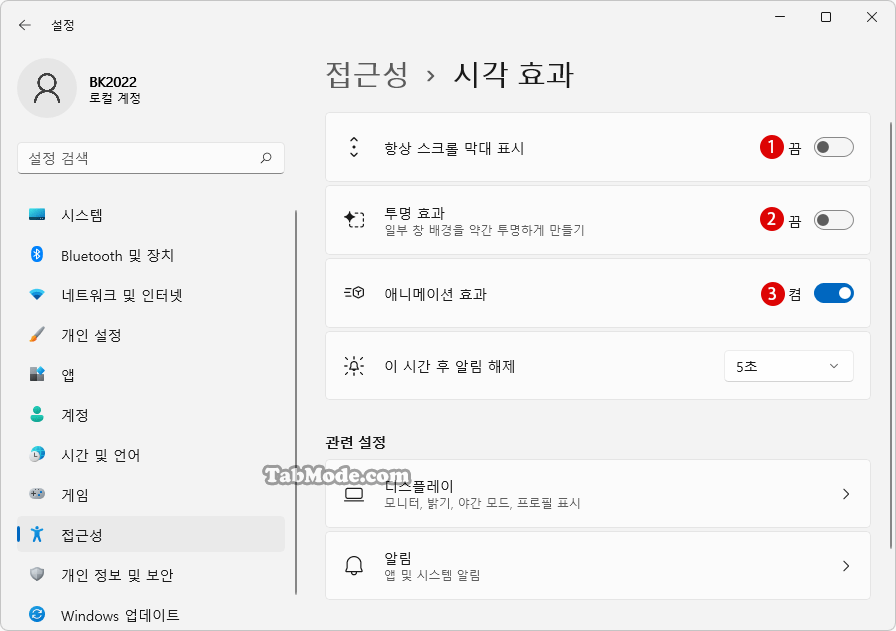Open the 알림 settings chevron
The height and width of the screenshot is (631, 896).
click(846, 566)
